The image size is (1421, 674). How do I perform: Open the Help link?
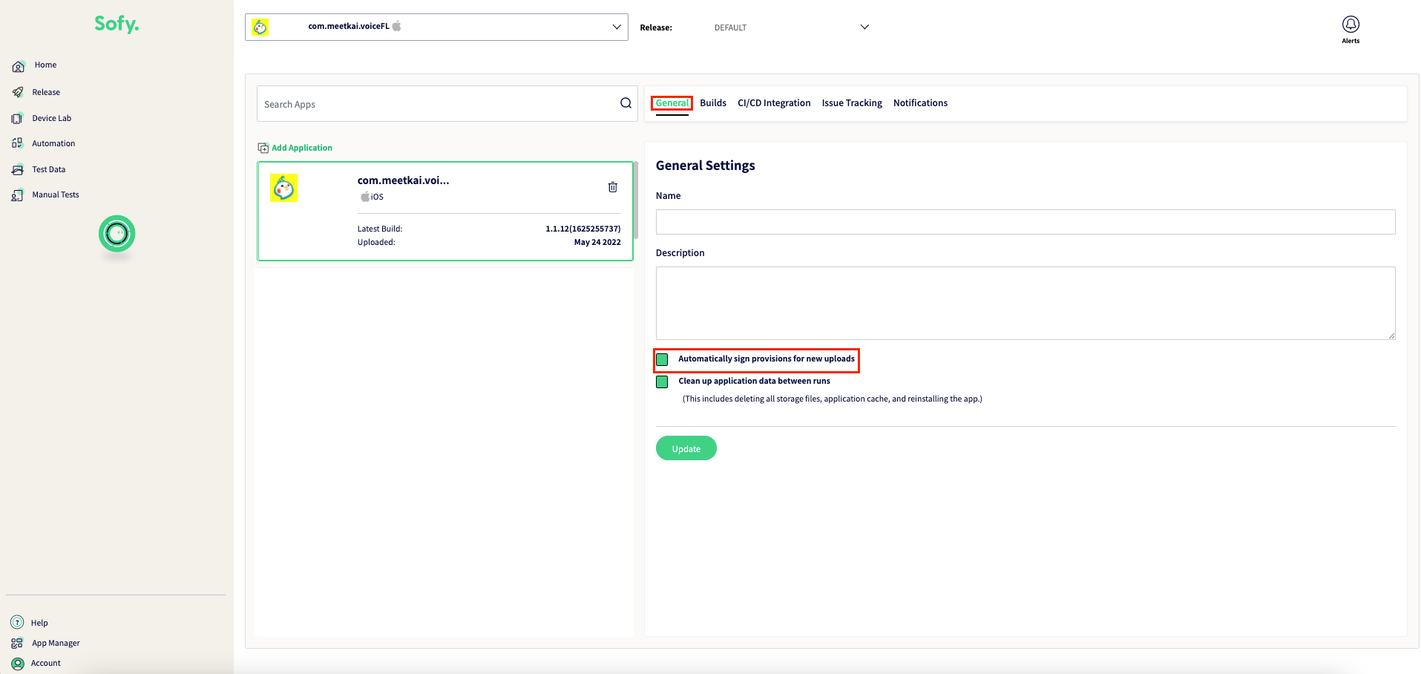(x=39, y=623)
